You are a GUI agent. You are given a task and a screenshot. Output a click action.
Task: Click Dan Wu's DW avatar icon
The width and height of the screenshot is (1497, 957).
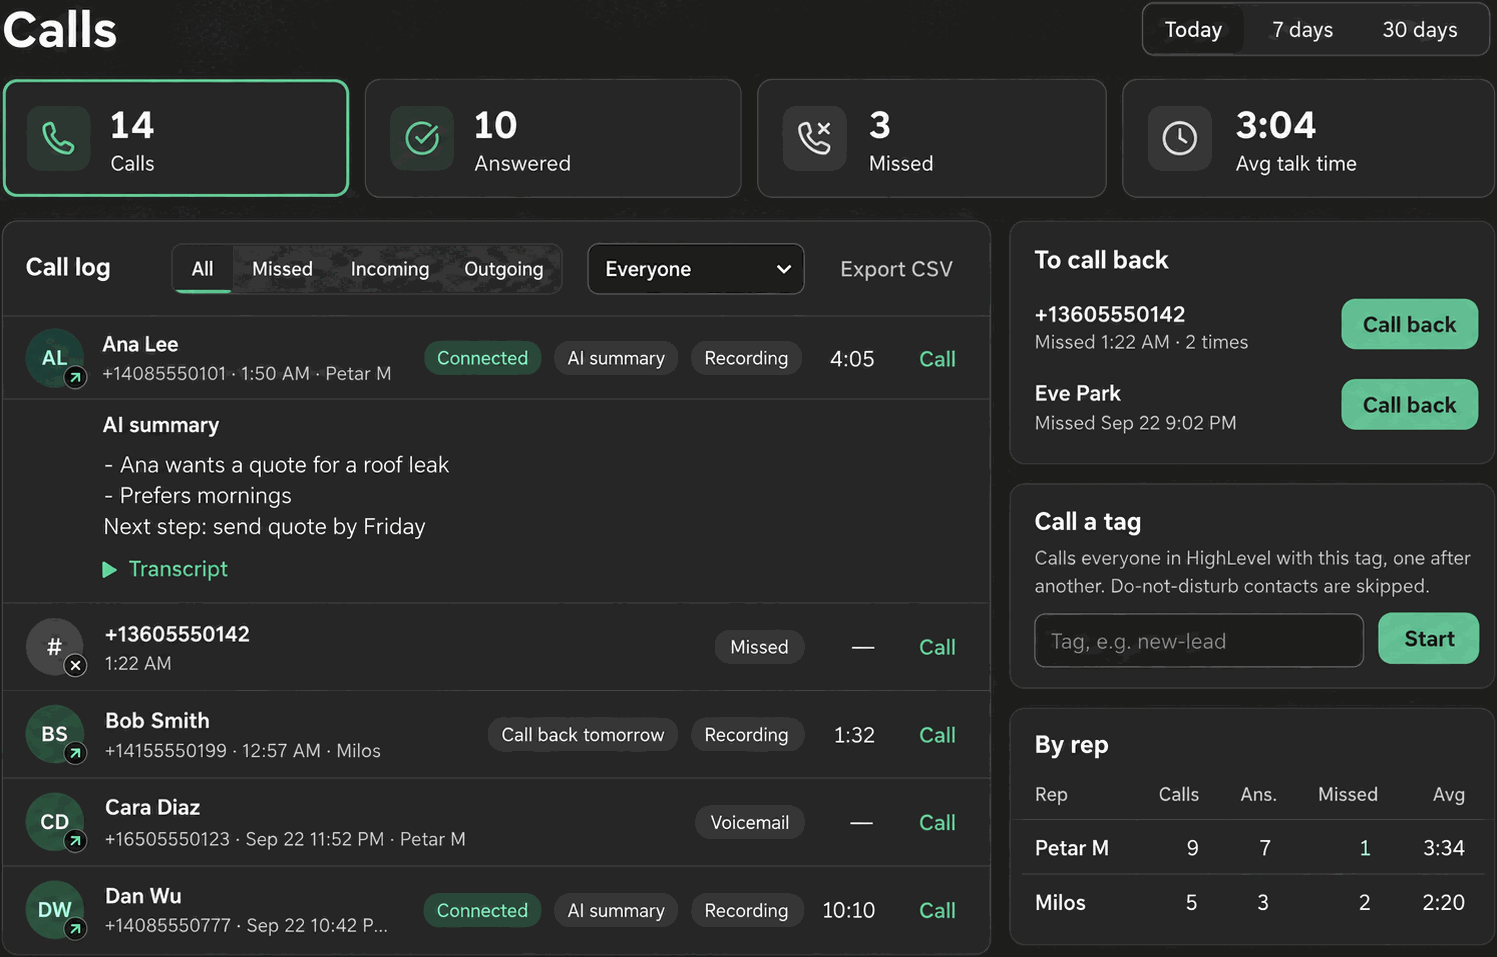point(55,910)
